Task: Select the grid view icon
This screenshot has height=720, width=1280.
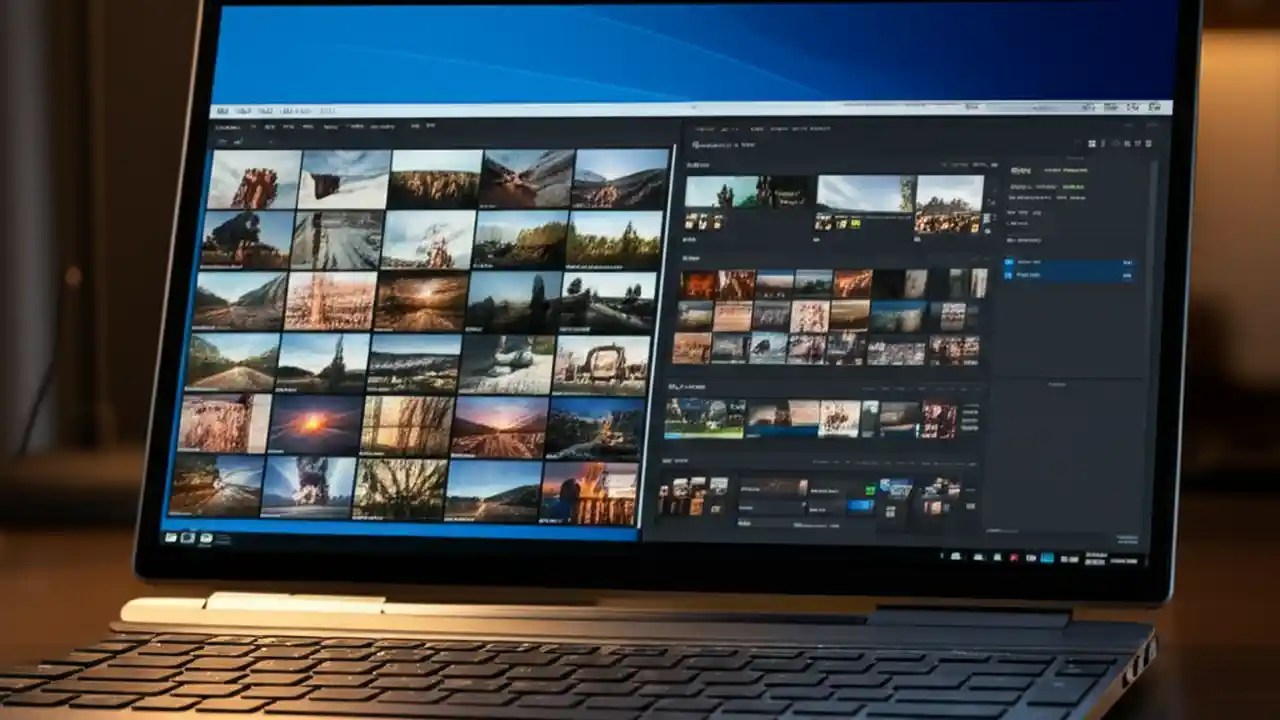Action: pyautogui.click(x=1090, y=143)
